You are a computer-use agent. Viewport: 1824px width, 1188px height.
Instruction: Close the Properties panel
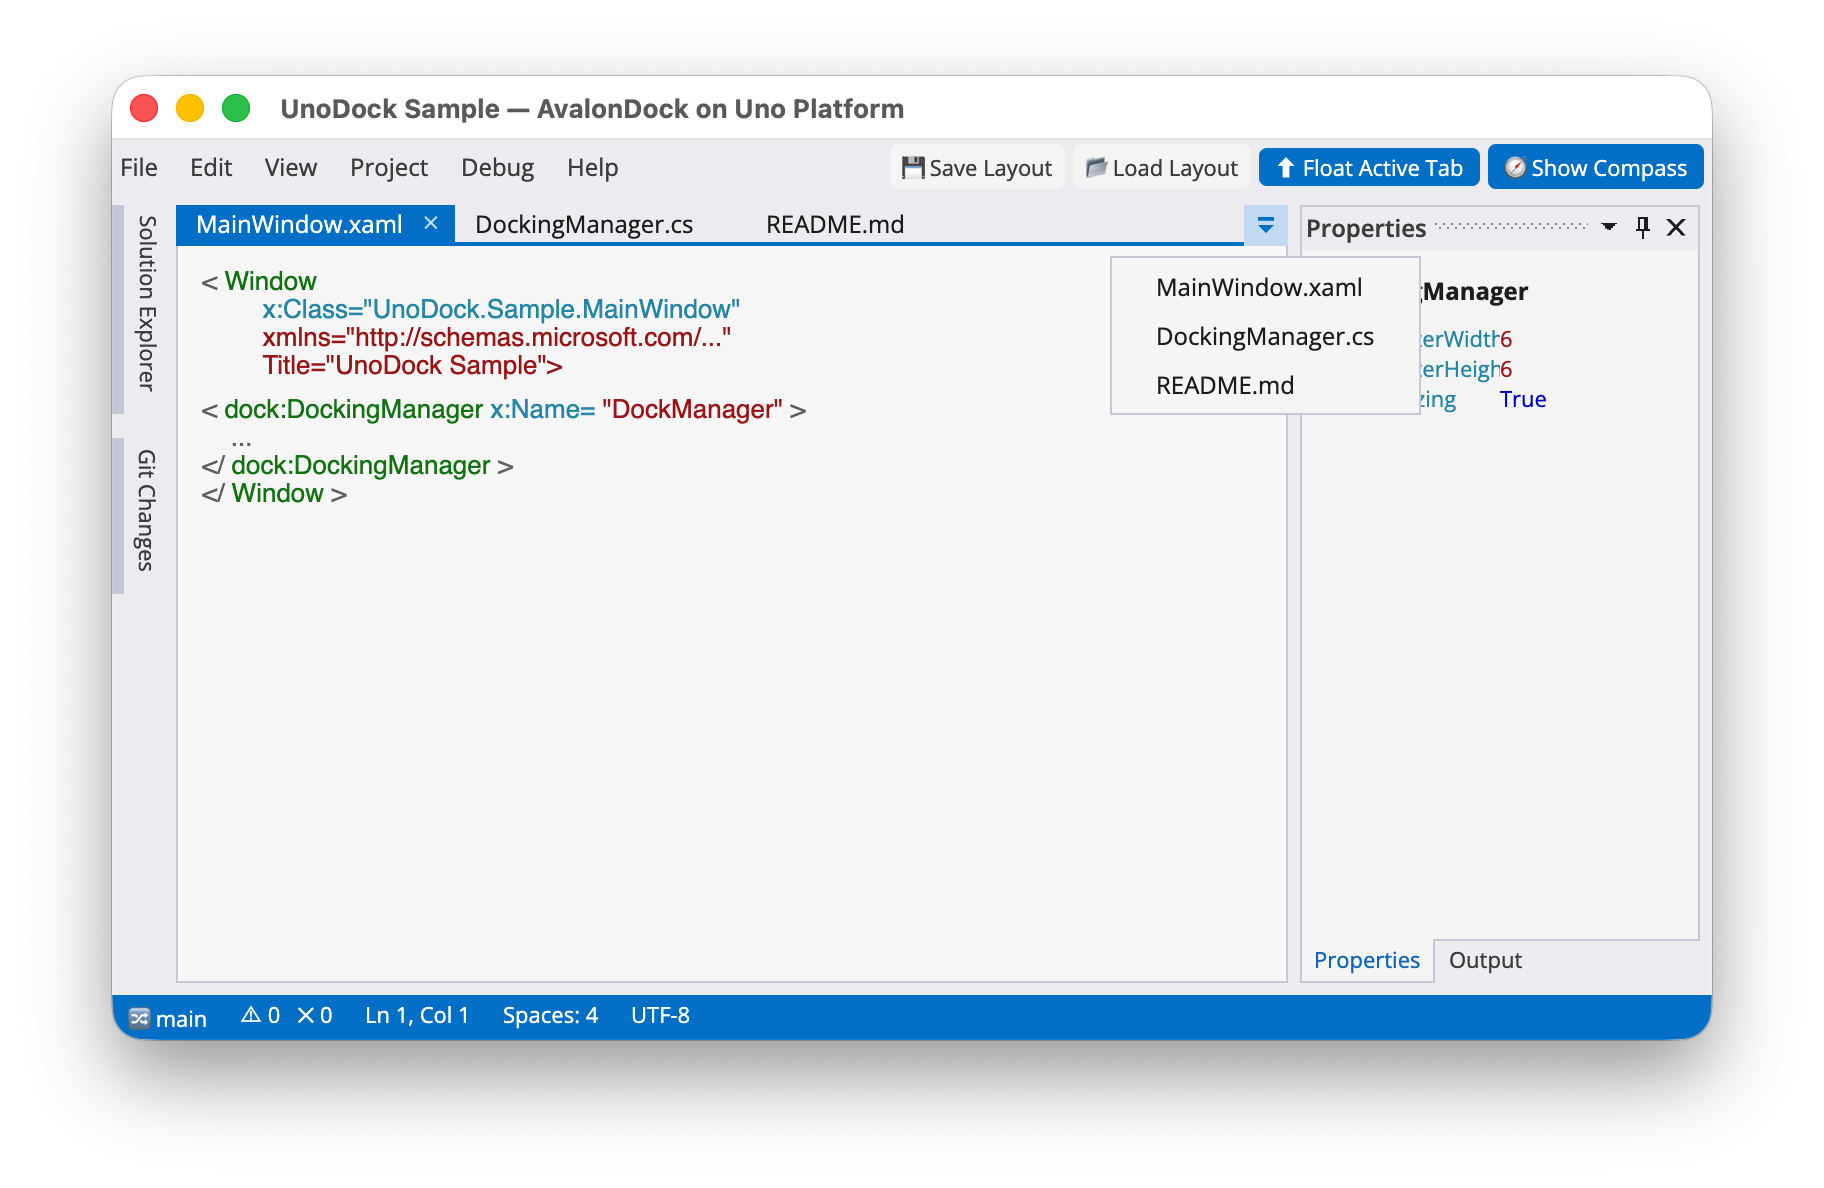click(x=1676, y=227)
